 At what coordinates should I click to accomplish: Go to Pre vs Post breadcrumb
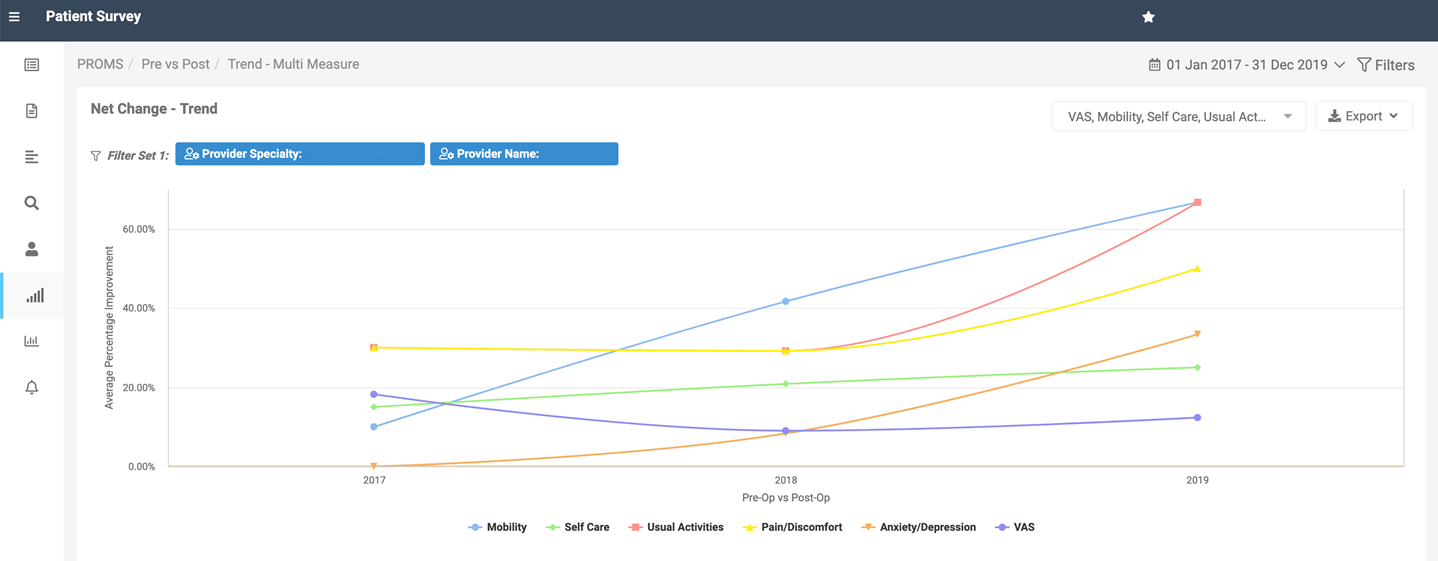tap(175, 64)
